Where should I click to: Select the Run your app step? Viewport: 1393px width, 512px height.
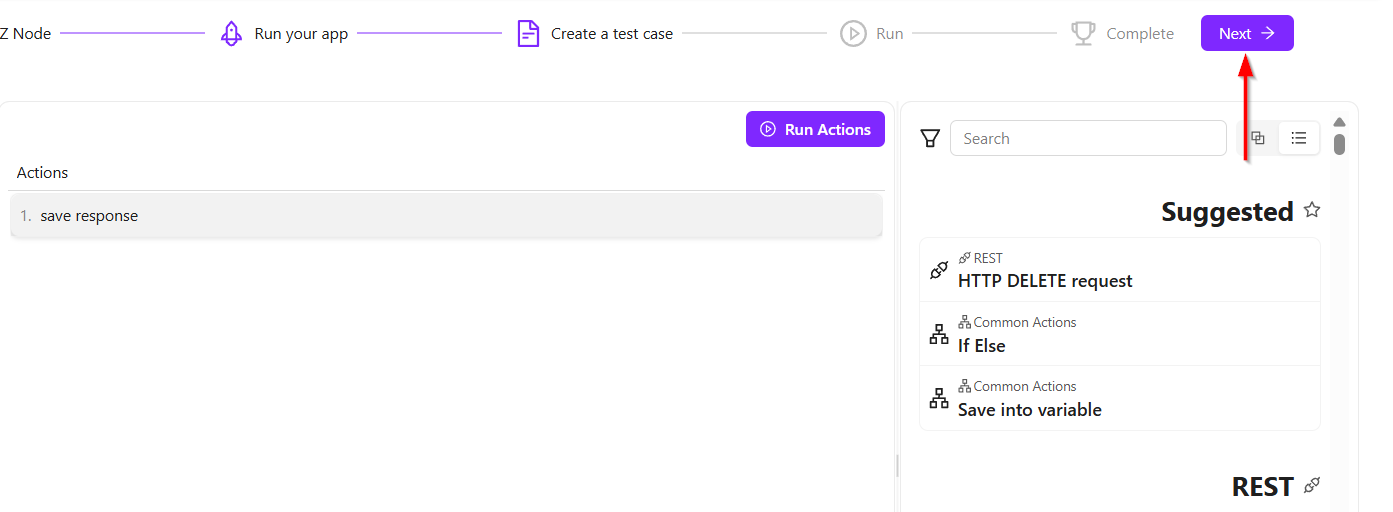301,34
